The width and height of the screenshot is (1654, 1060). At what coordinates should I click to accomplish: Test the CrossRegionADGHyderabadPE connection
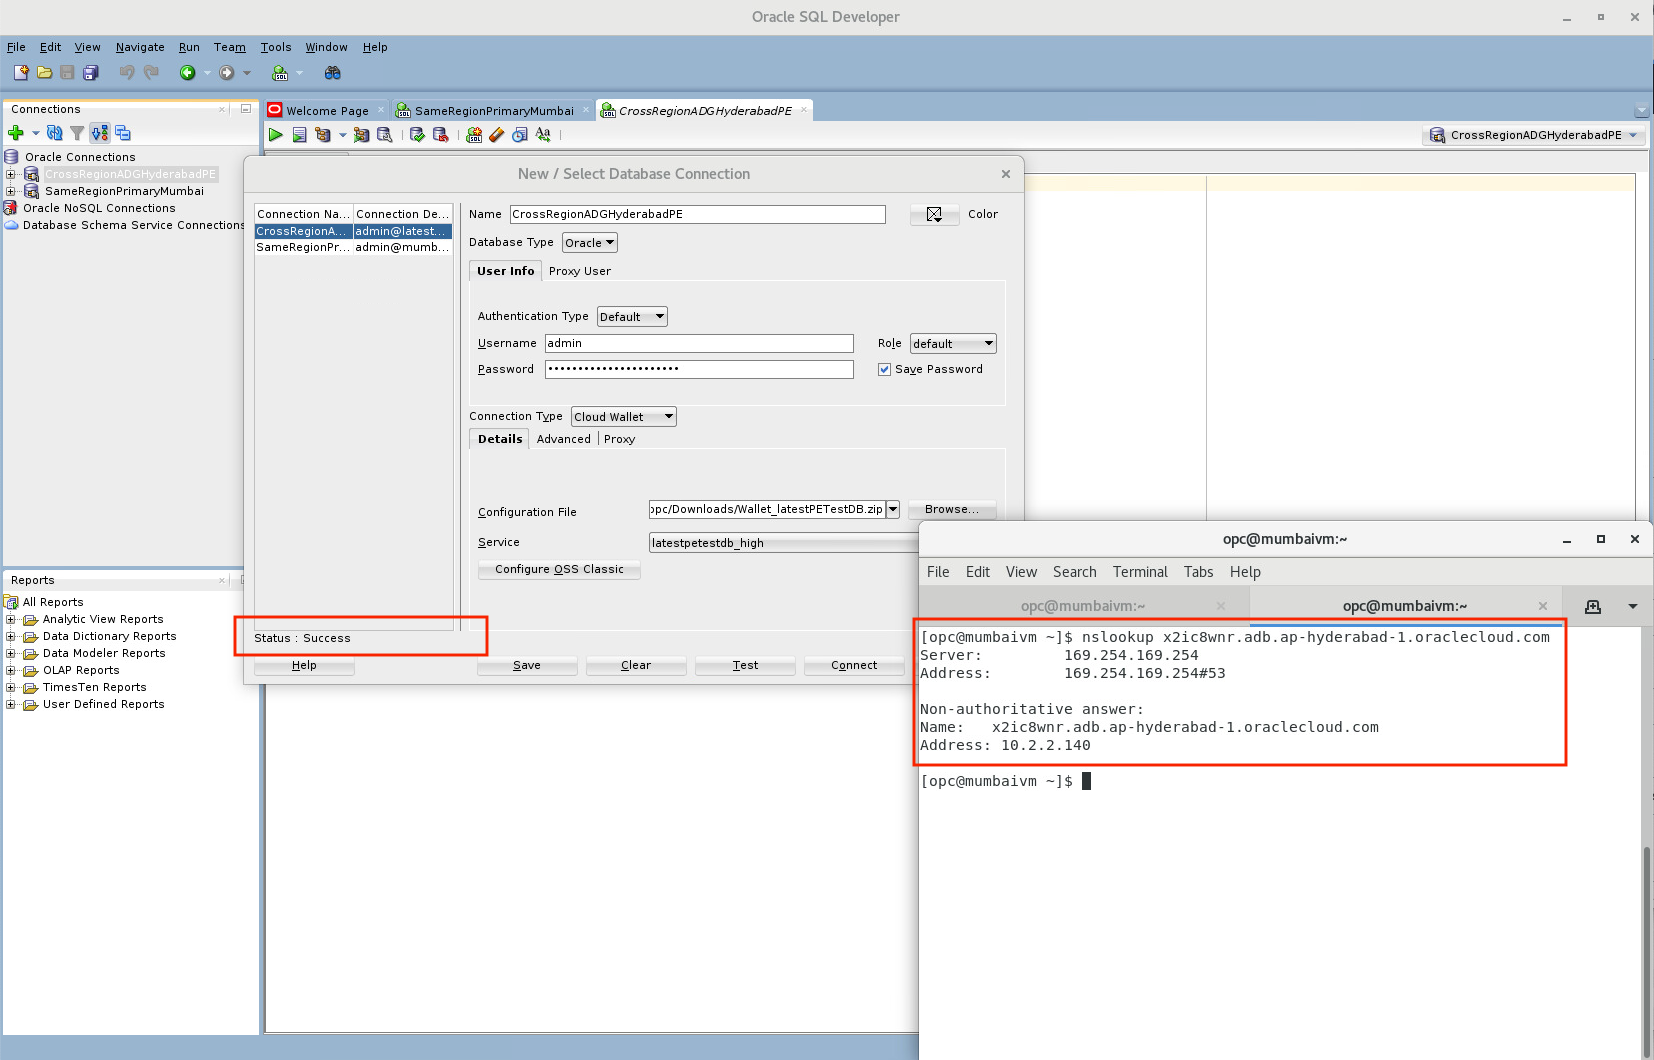pos(744,665)
